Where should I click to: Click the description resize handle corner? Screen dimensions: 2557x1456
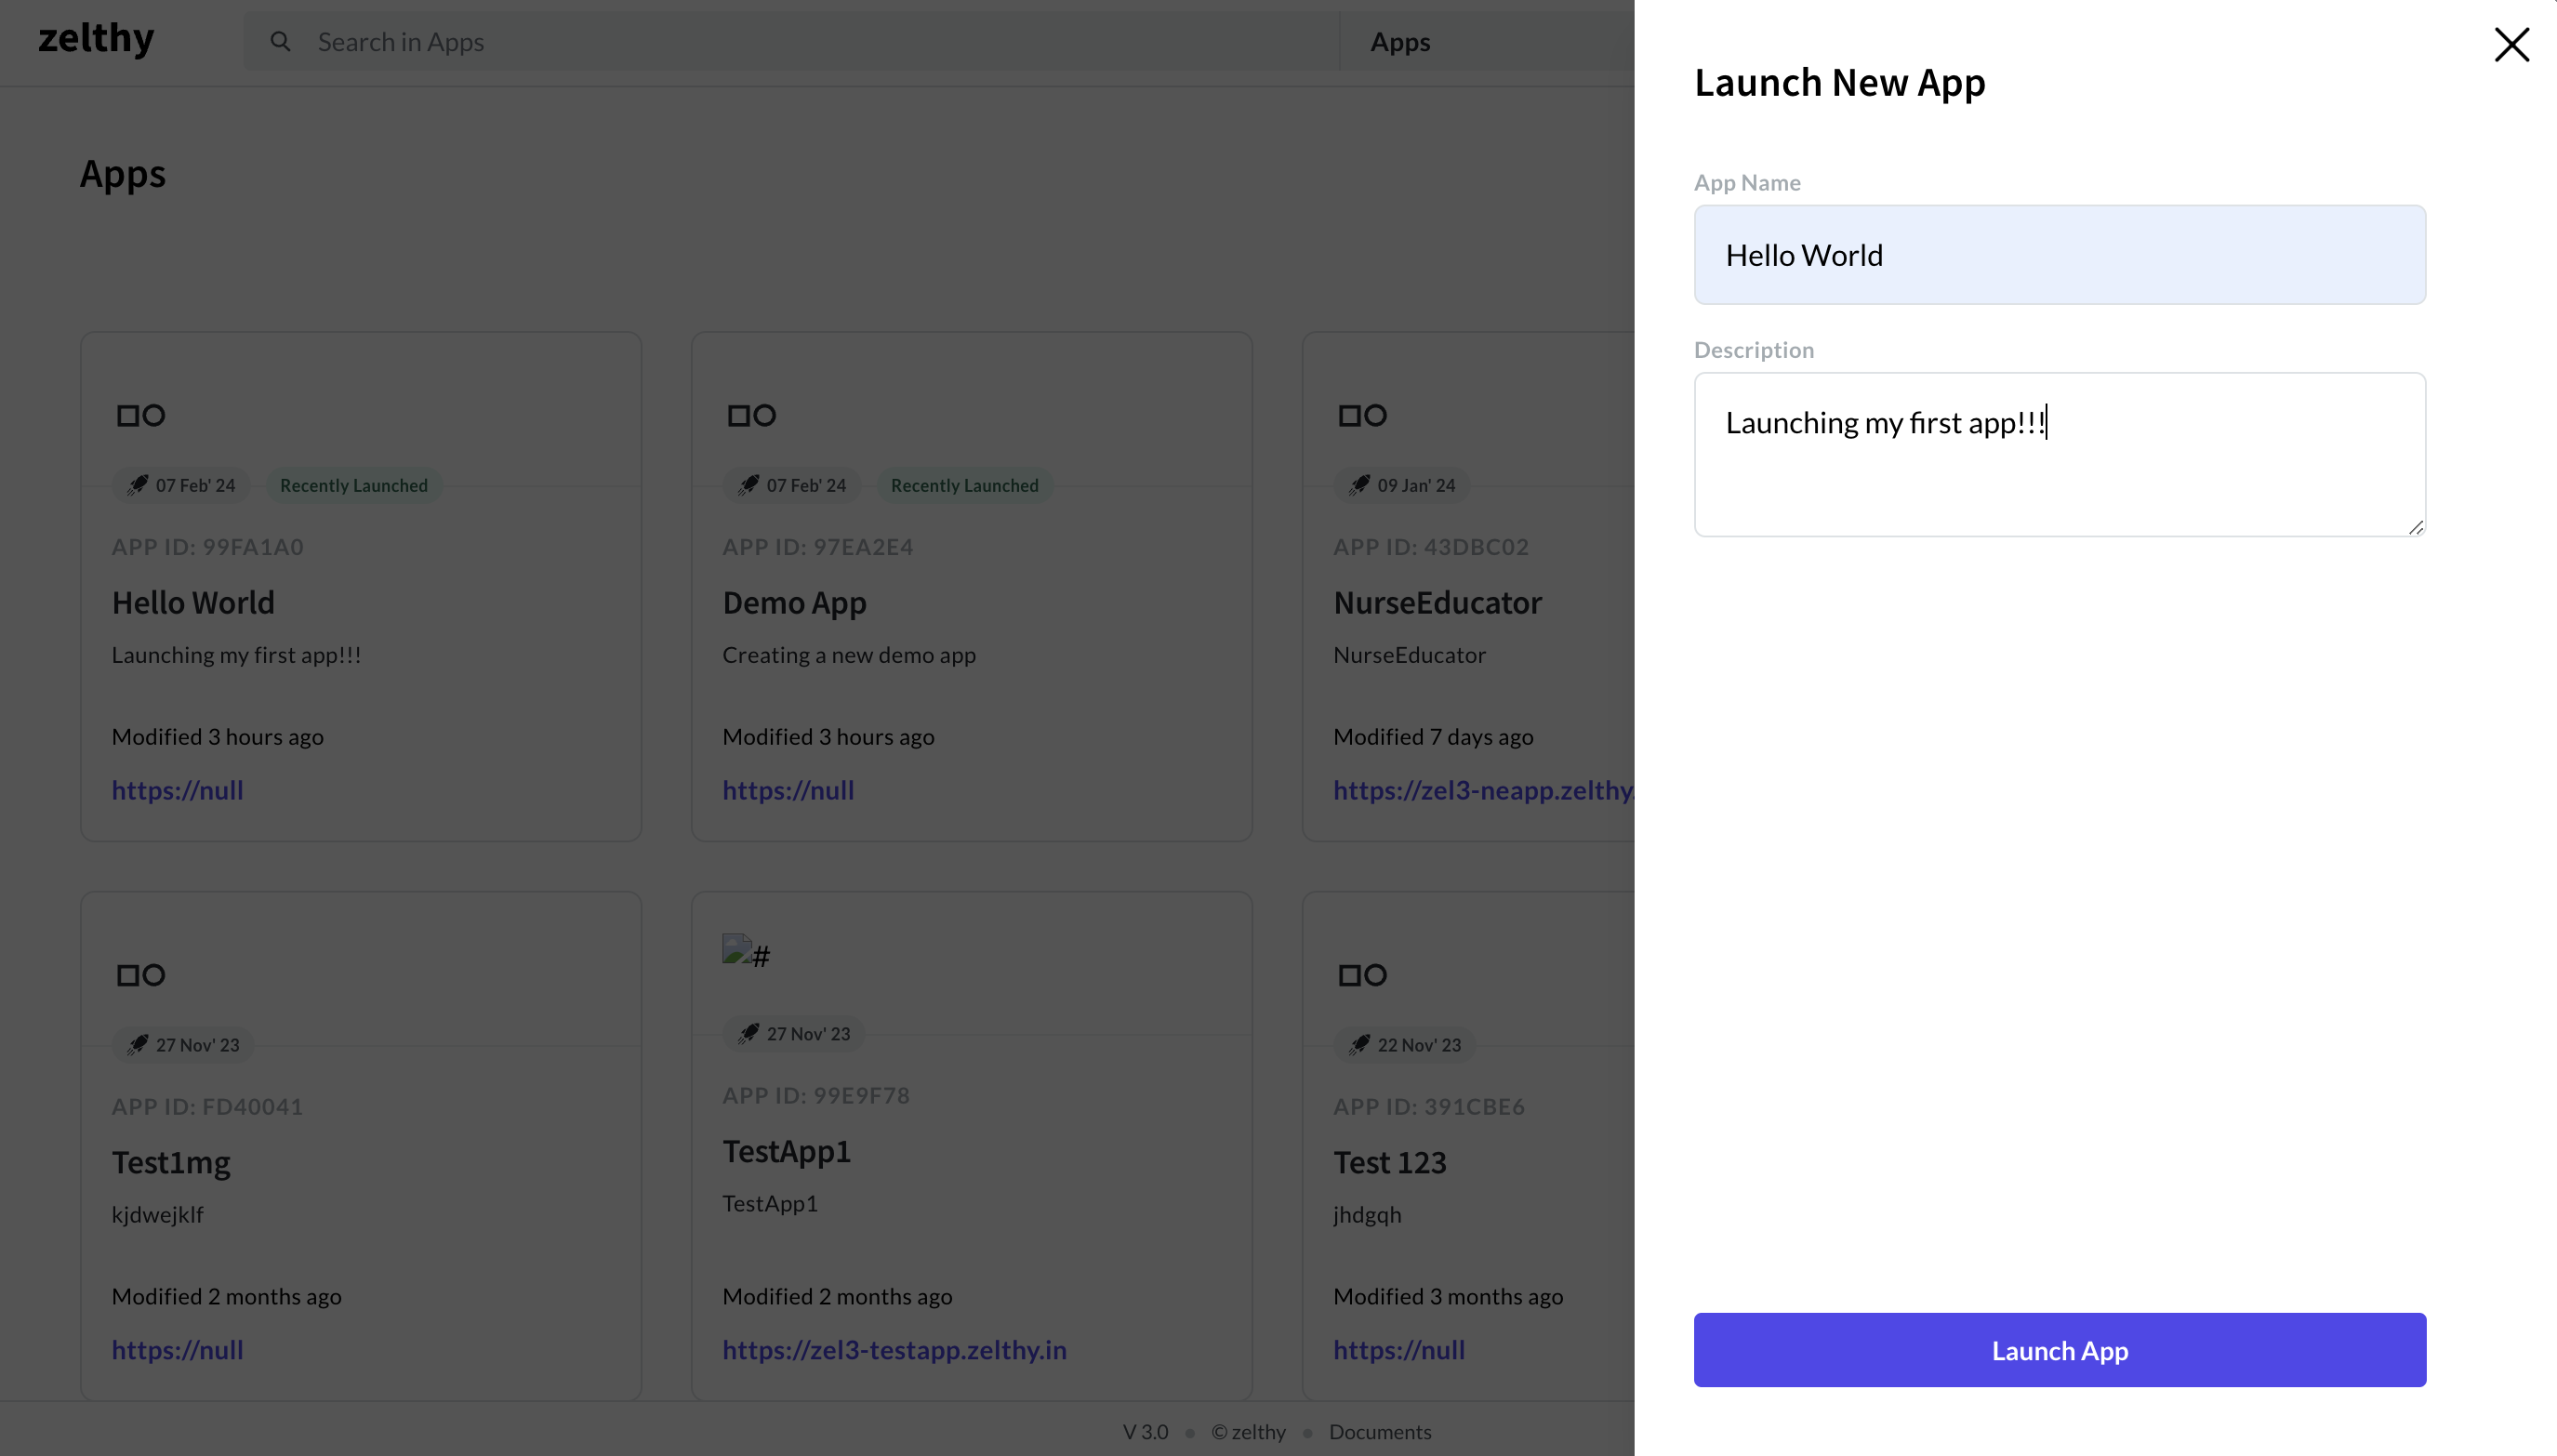[x=2416, y=527]
